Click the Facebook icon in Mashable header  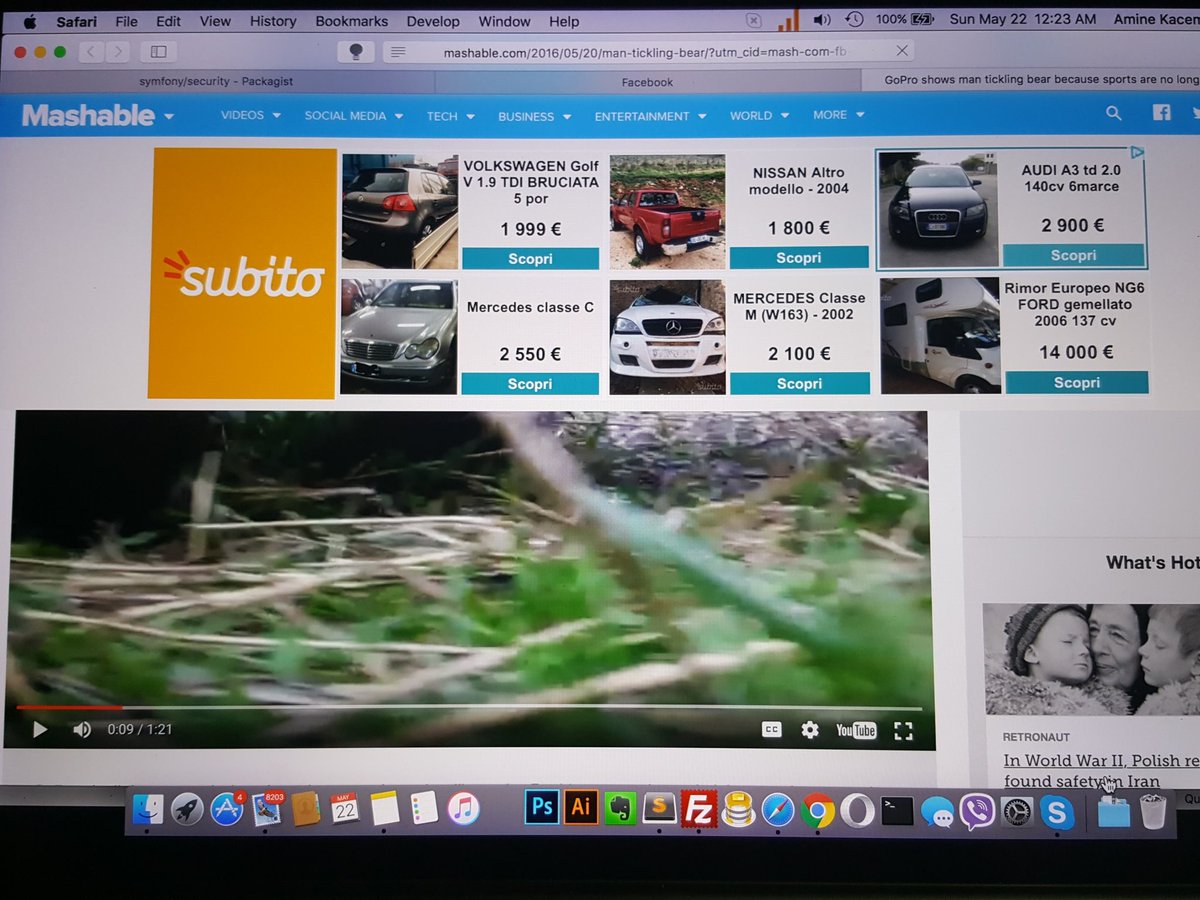(1161, 113)
